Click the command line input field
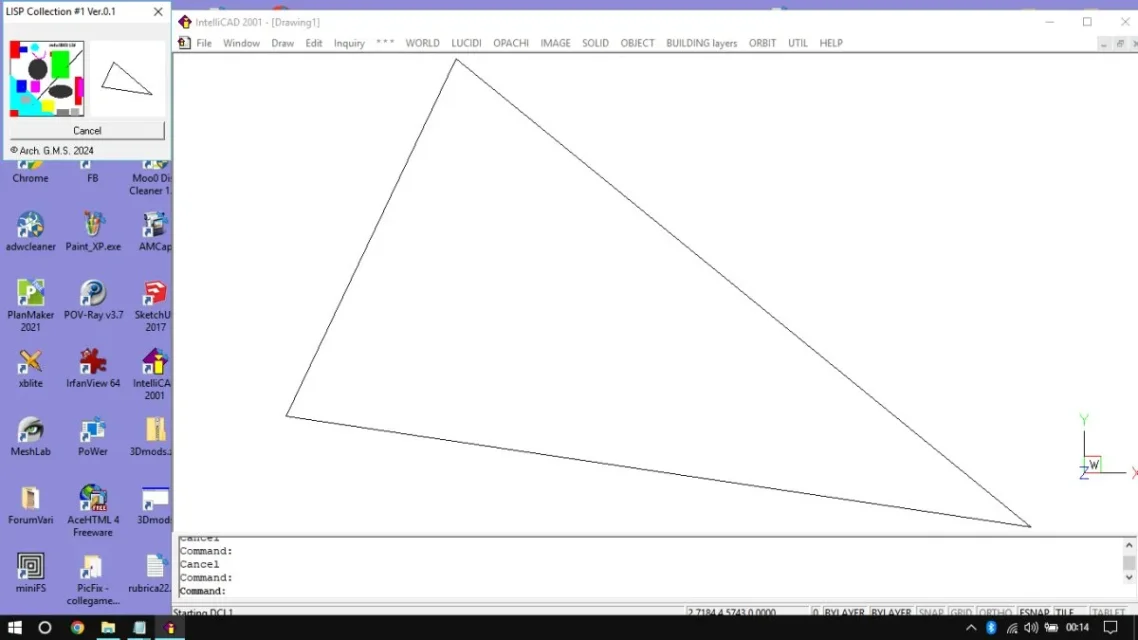The image size is (1138, 640). tap(651, 591)
